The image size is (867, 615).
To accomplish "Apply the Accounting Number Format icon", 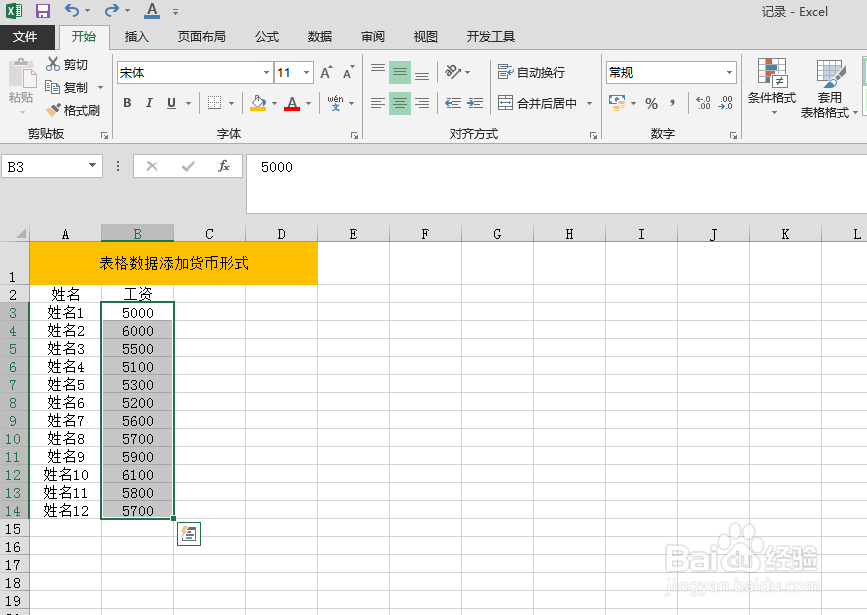I will point(618,102).
